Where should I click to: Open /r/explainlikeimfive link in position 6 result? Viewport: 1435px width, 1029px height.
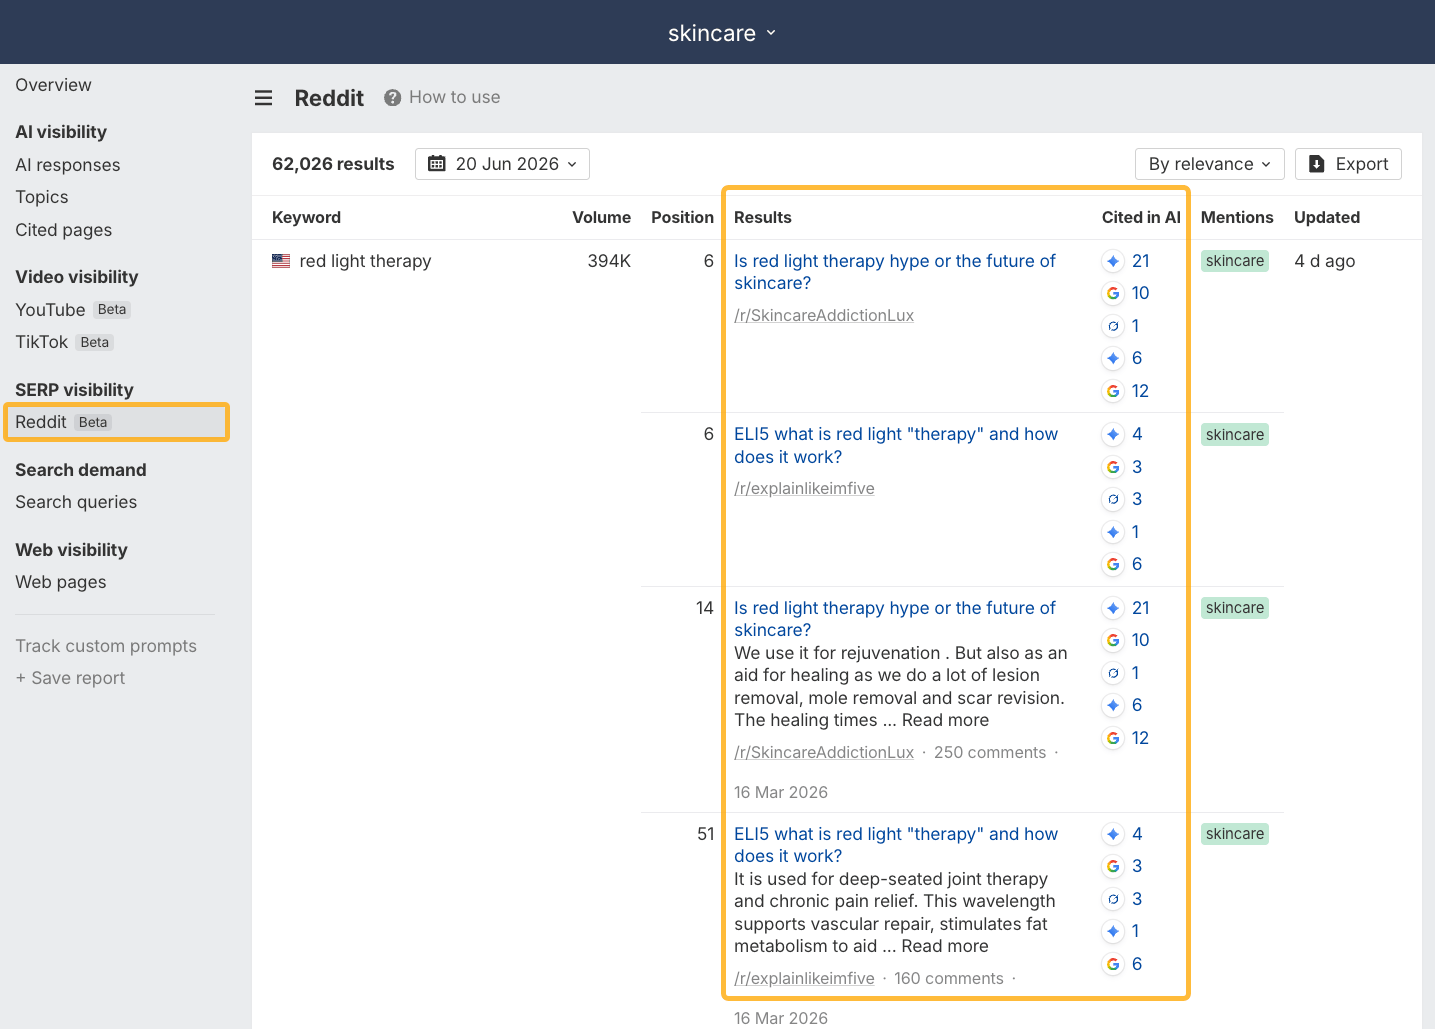coord(804,488)
